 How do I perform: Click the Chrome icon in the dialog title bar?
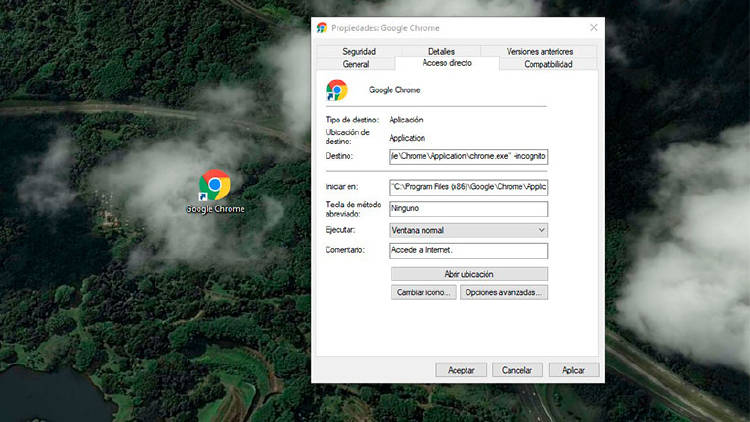[321, 28]
